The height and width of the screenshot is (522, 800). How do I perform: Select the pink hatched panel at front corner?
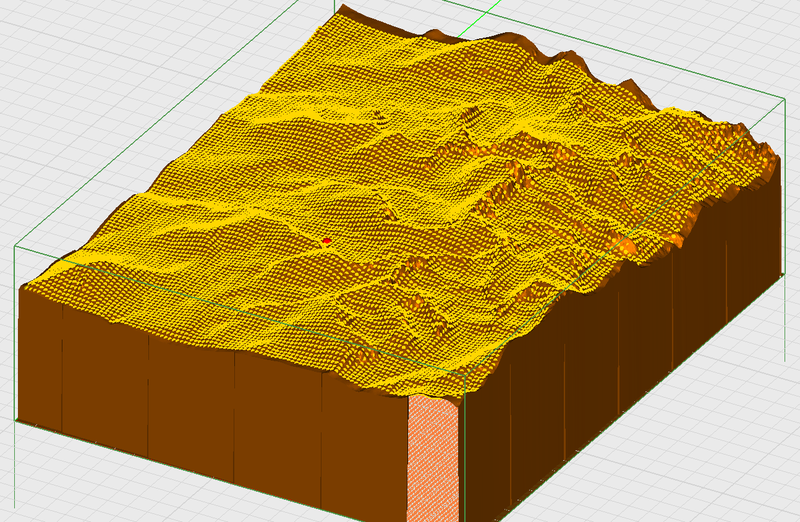[x=435, y=460]
